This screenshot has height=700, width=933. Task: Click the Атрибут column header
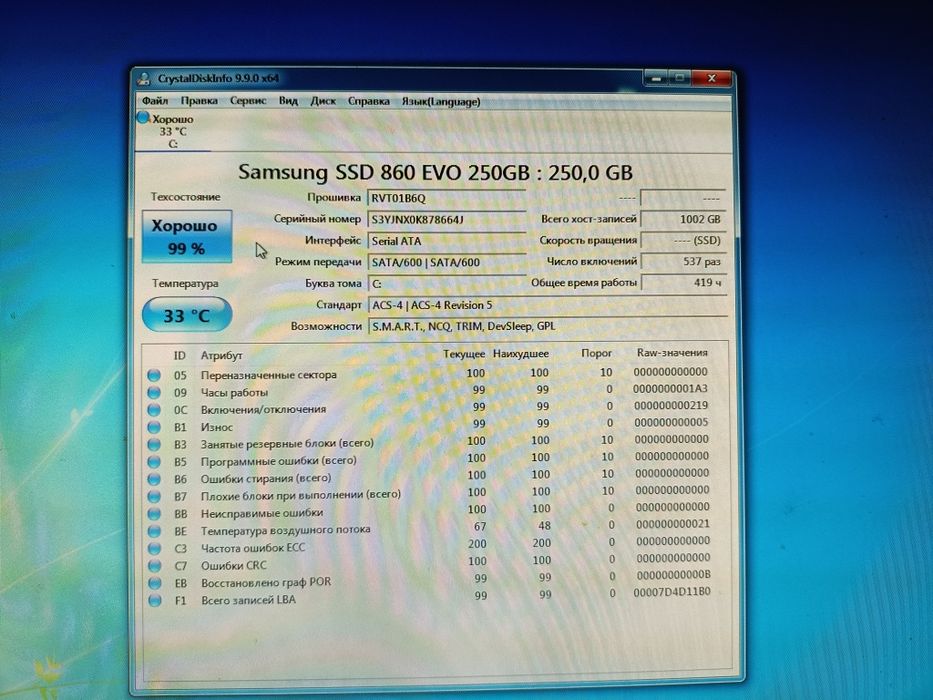pos(221,355)
